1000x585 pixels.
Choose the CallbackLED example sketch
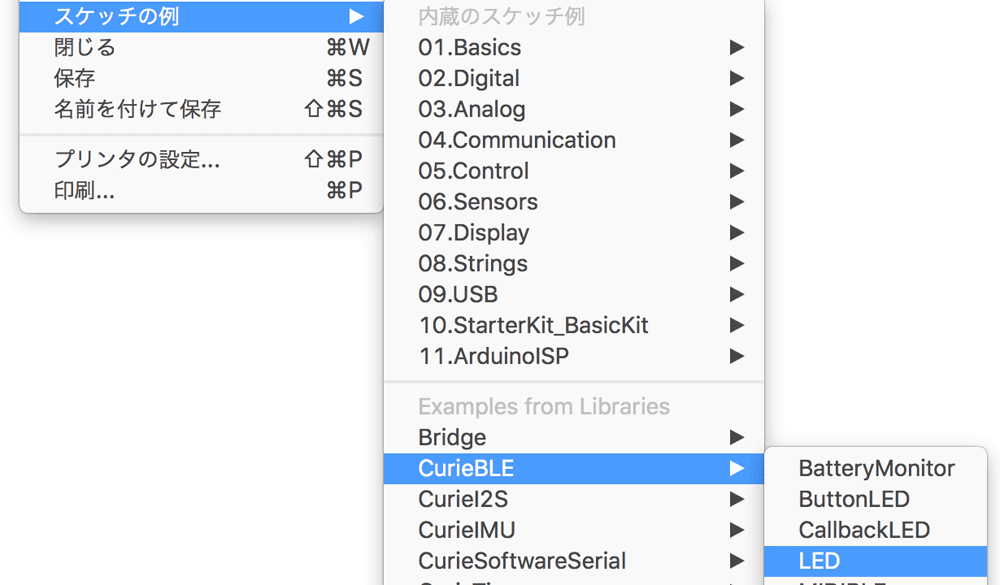(x=876, y=529)
